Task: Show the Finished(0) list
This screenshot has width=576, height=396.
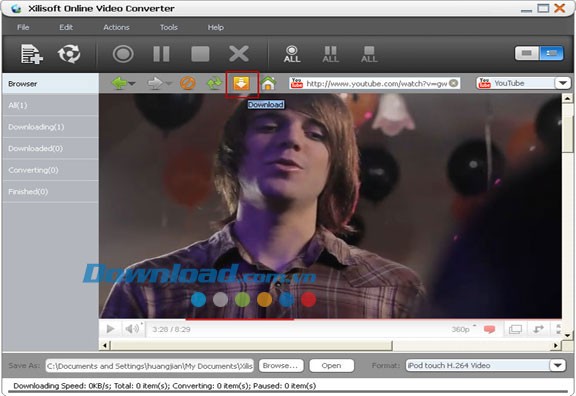Action: (x=50, y=192)
